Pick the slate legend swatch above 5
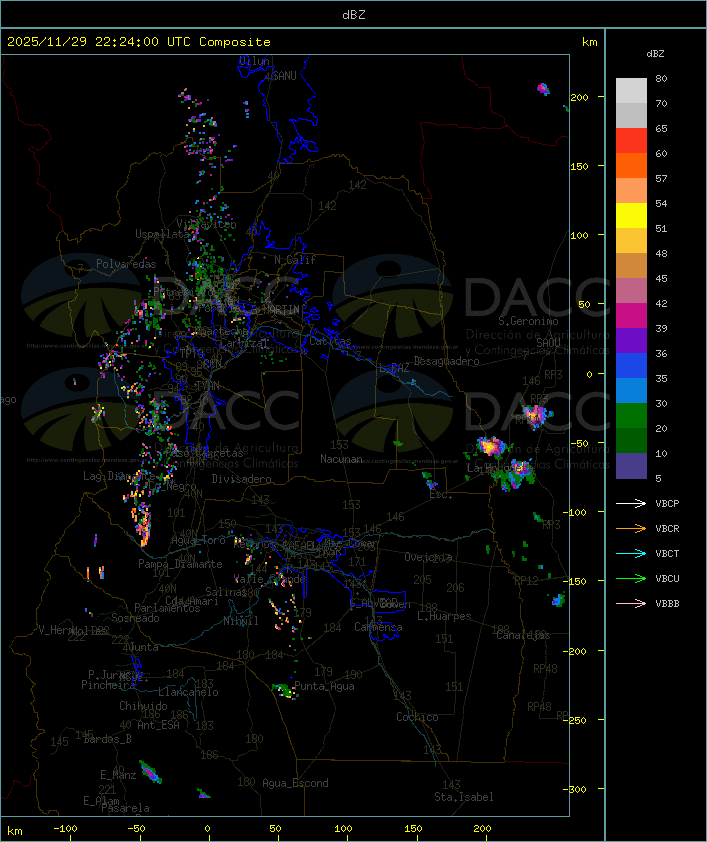 [631, 466]
